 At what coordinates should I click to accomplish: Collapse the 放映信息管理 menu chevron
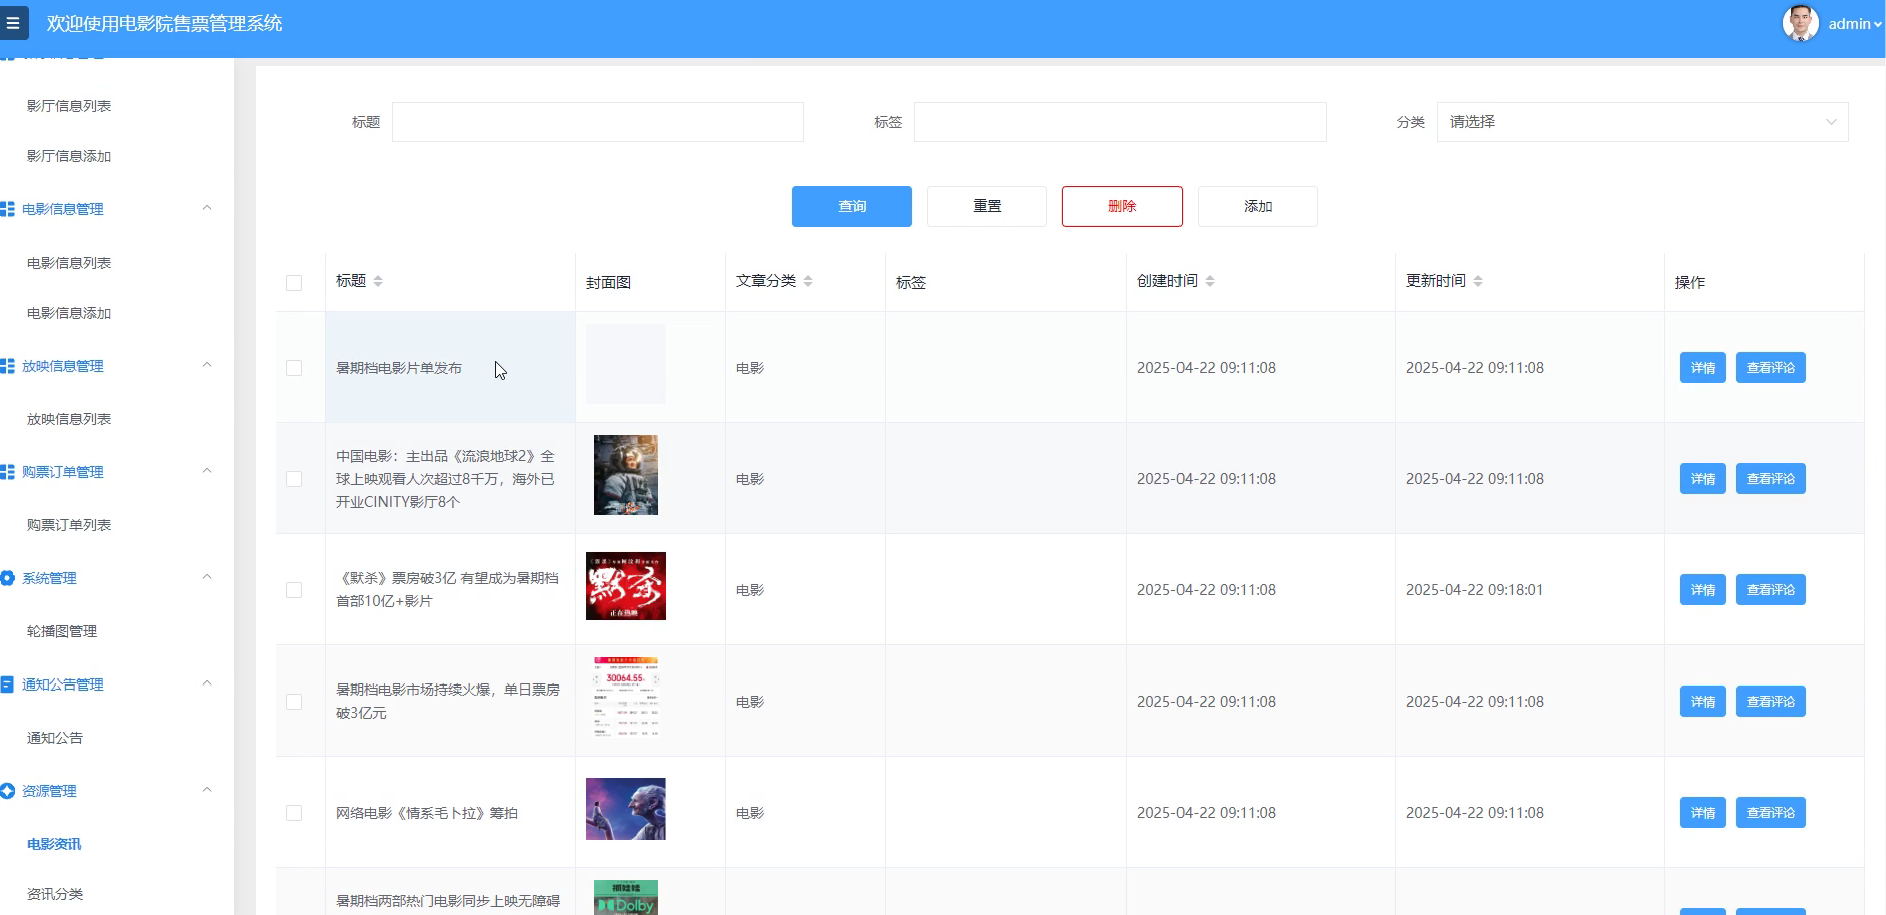[207, 365]
